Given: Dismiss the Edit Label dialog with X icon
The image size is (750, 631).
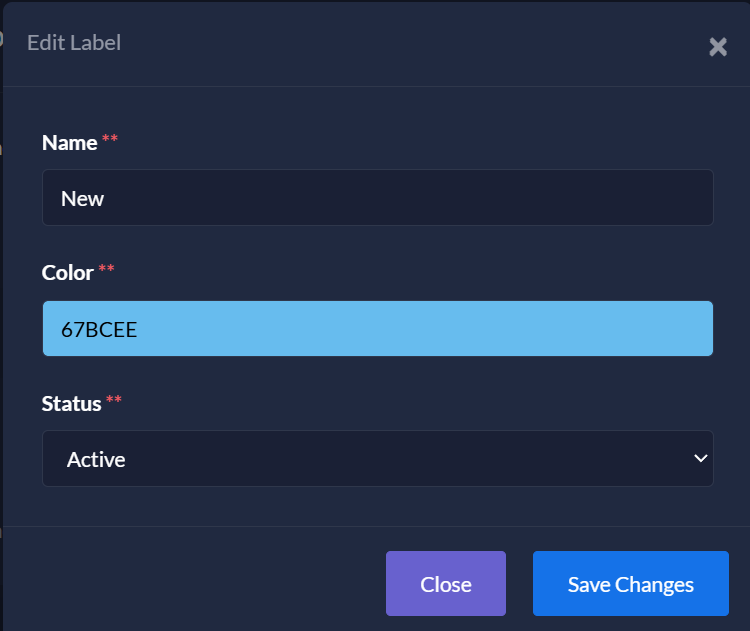Looking at the screenshot, I should [x=717, y=47].
